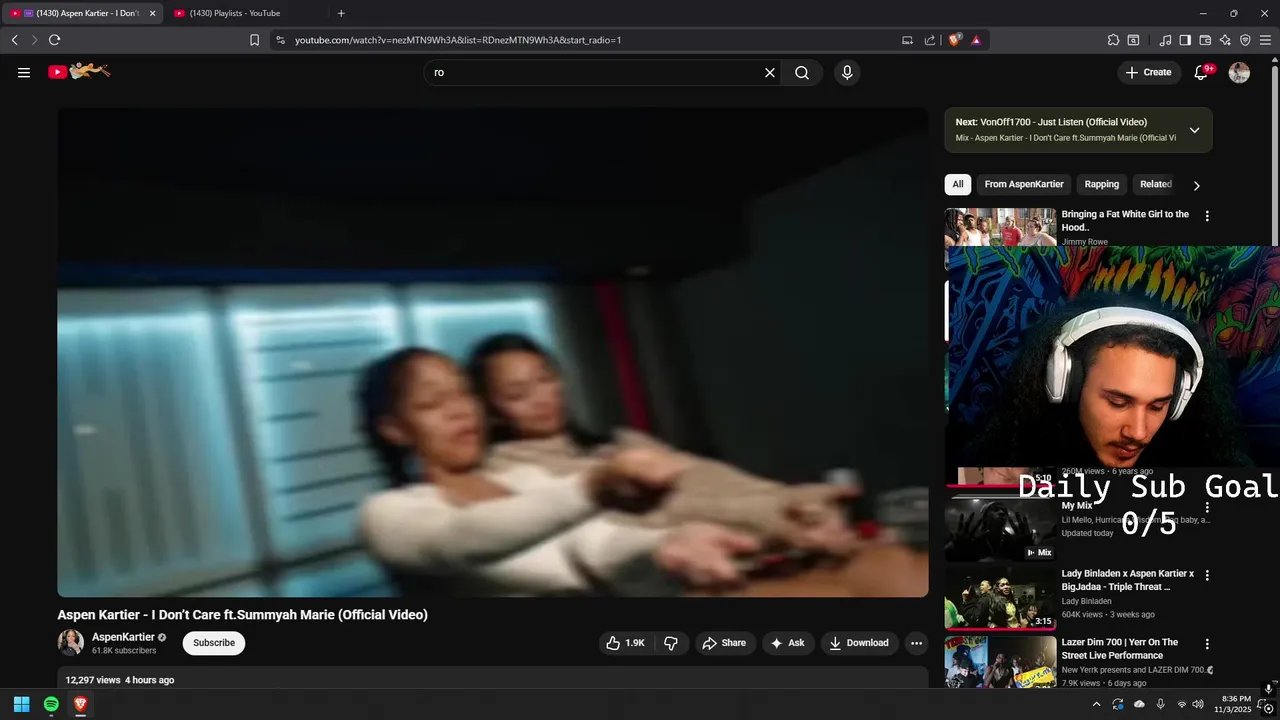1280x720 pixels.
Task: Open Lazer Dim 700 Yerr video title
Action: 1119,649
